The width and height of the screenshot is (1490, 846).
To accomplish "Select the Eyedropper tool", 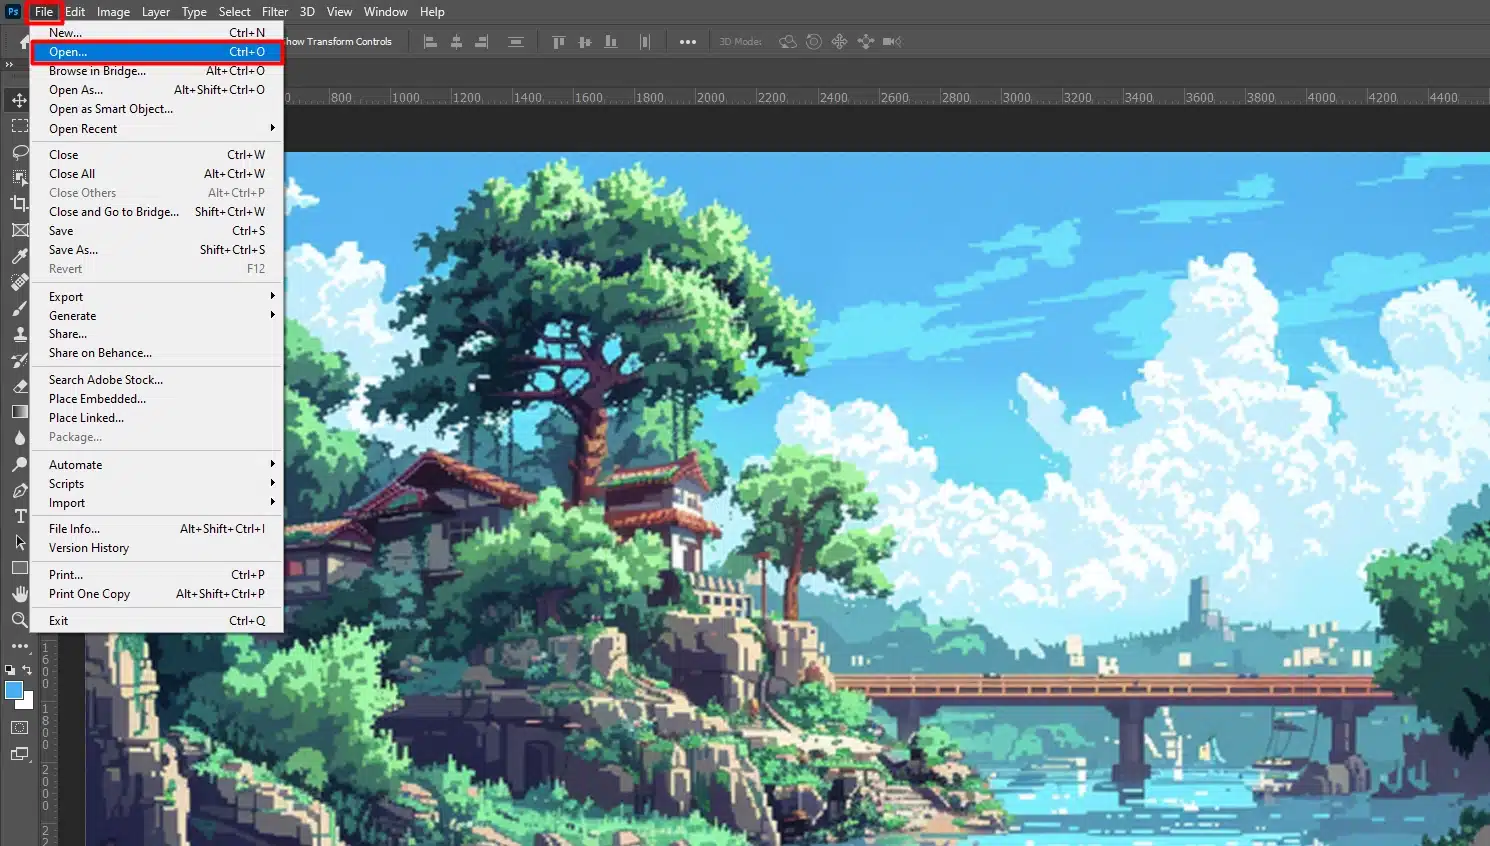I will 19,256.
